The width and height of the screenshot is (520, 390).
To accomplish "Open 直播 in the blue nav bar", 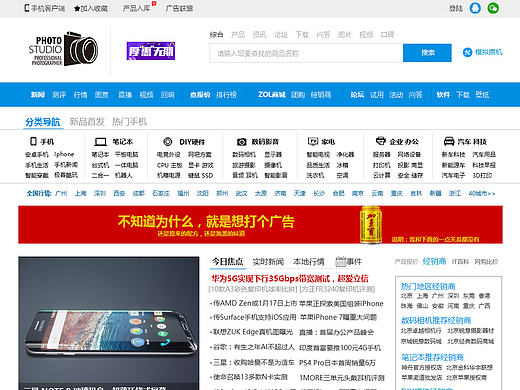I will pyautogui.click(x=125, y=95).
